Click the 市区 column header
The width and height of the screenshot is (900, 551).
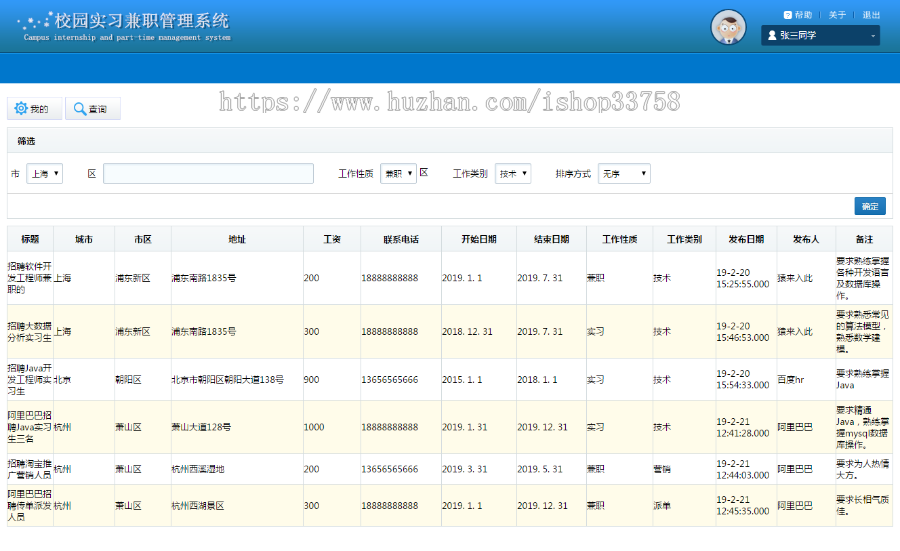coord(143,239)
